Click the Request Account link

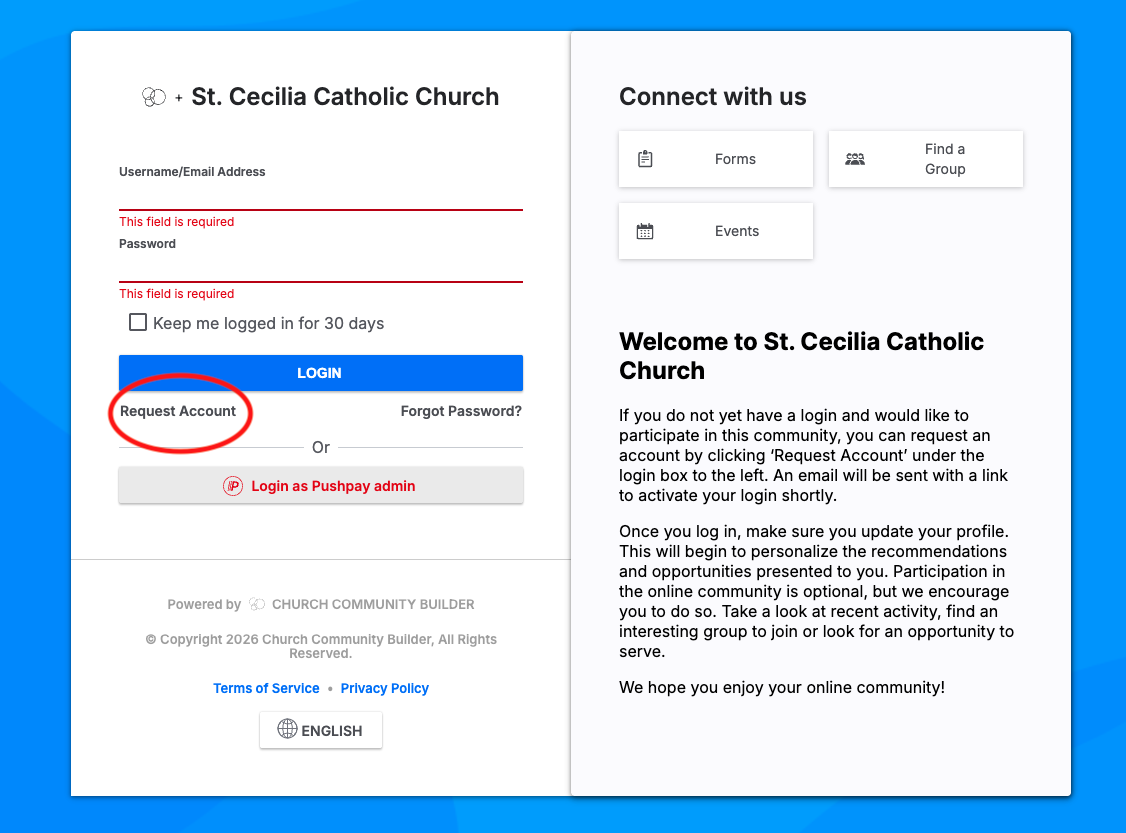click(x=178, y=411)
